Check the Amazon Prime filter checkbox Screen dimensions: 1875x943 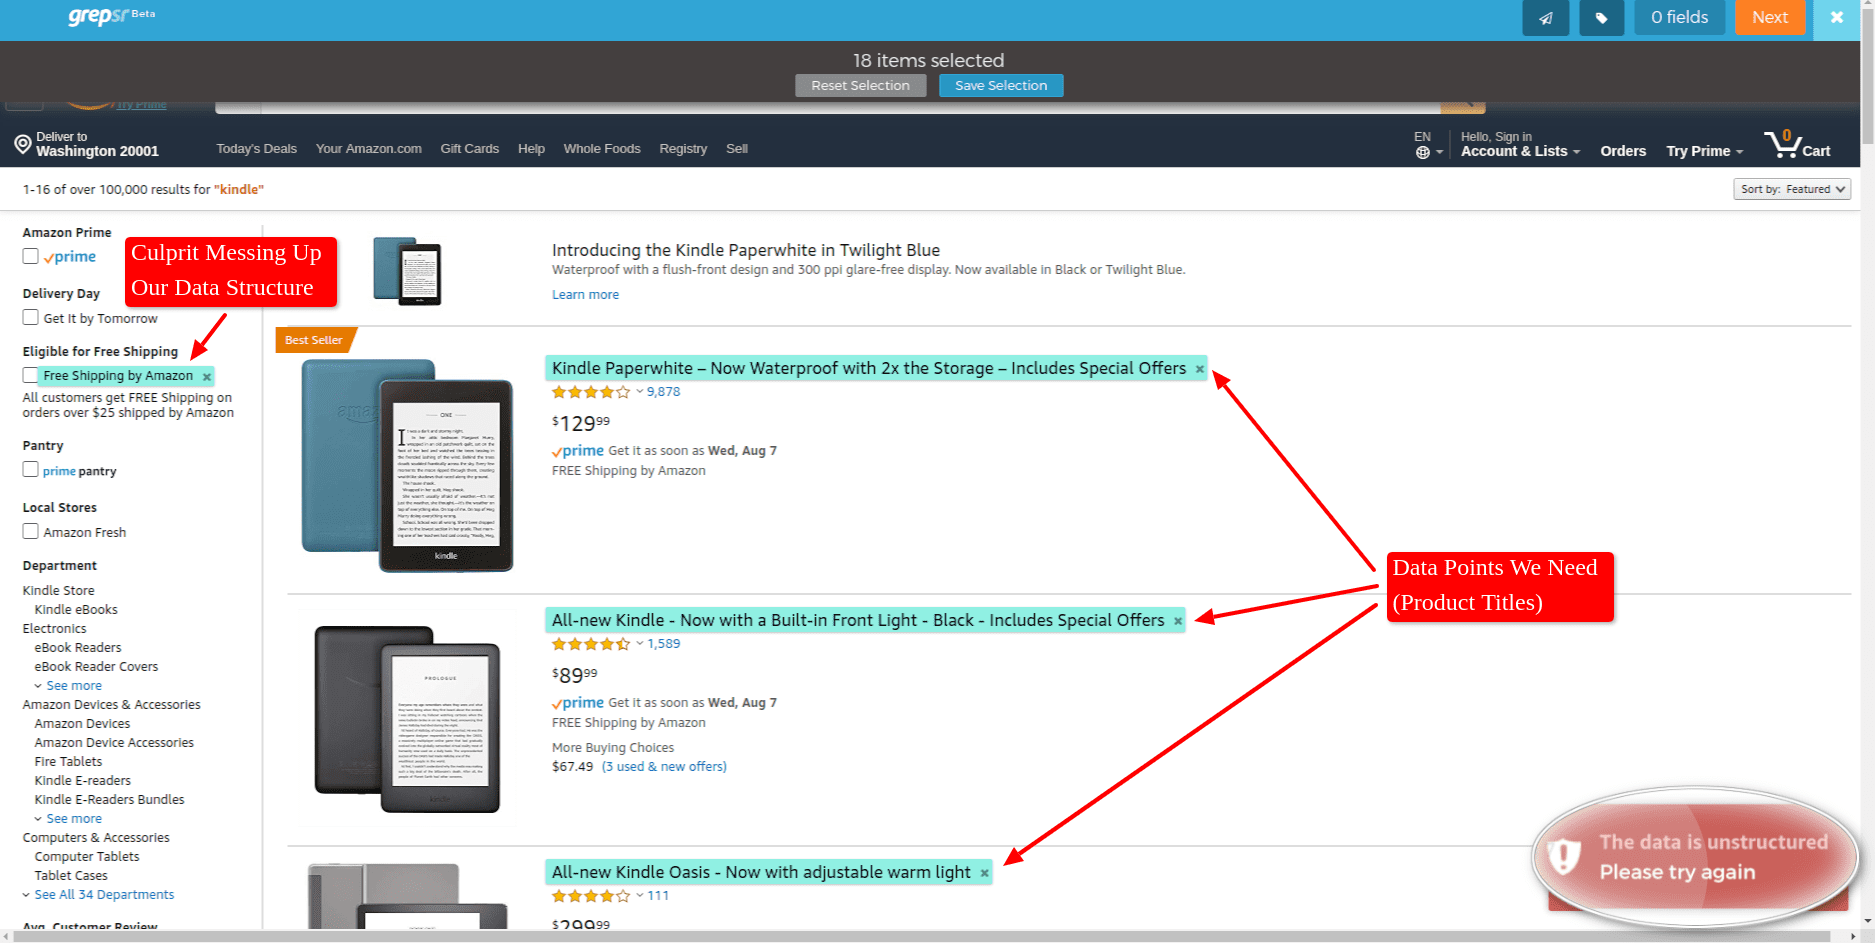pos(31,256)
